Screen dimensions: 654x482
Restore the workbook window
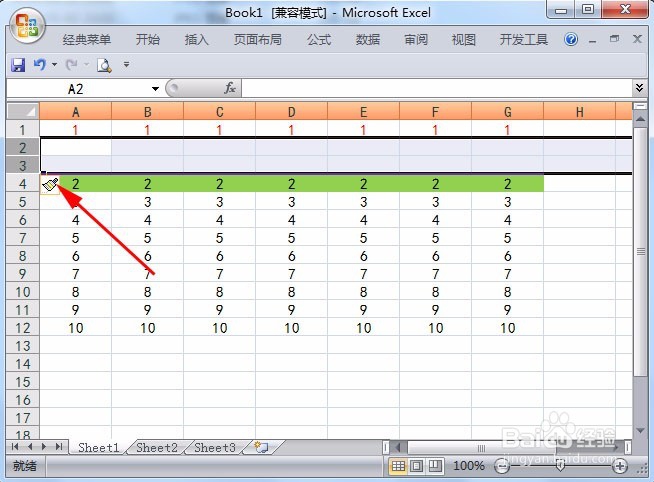(614, 39)
